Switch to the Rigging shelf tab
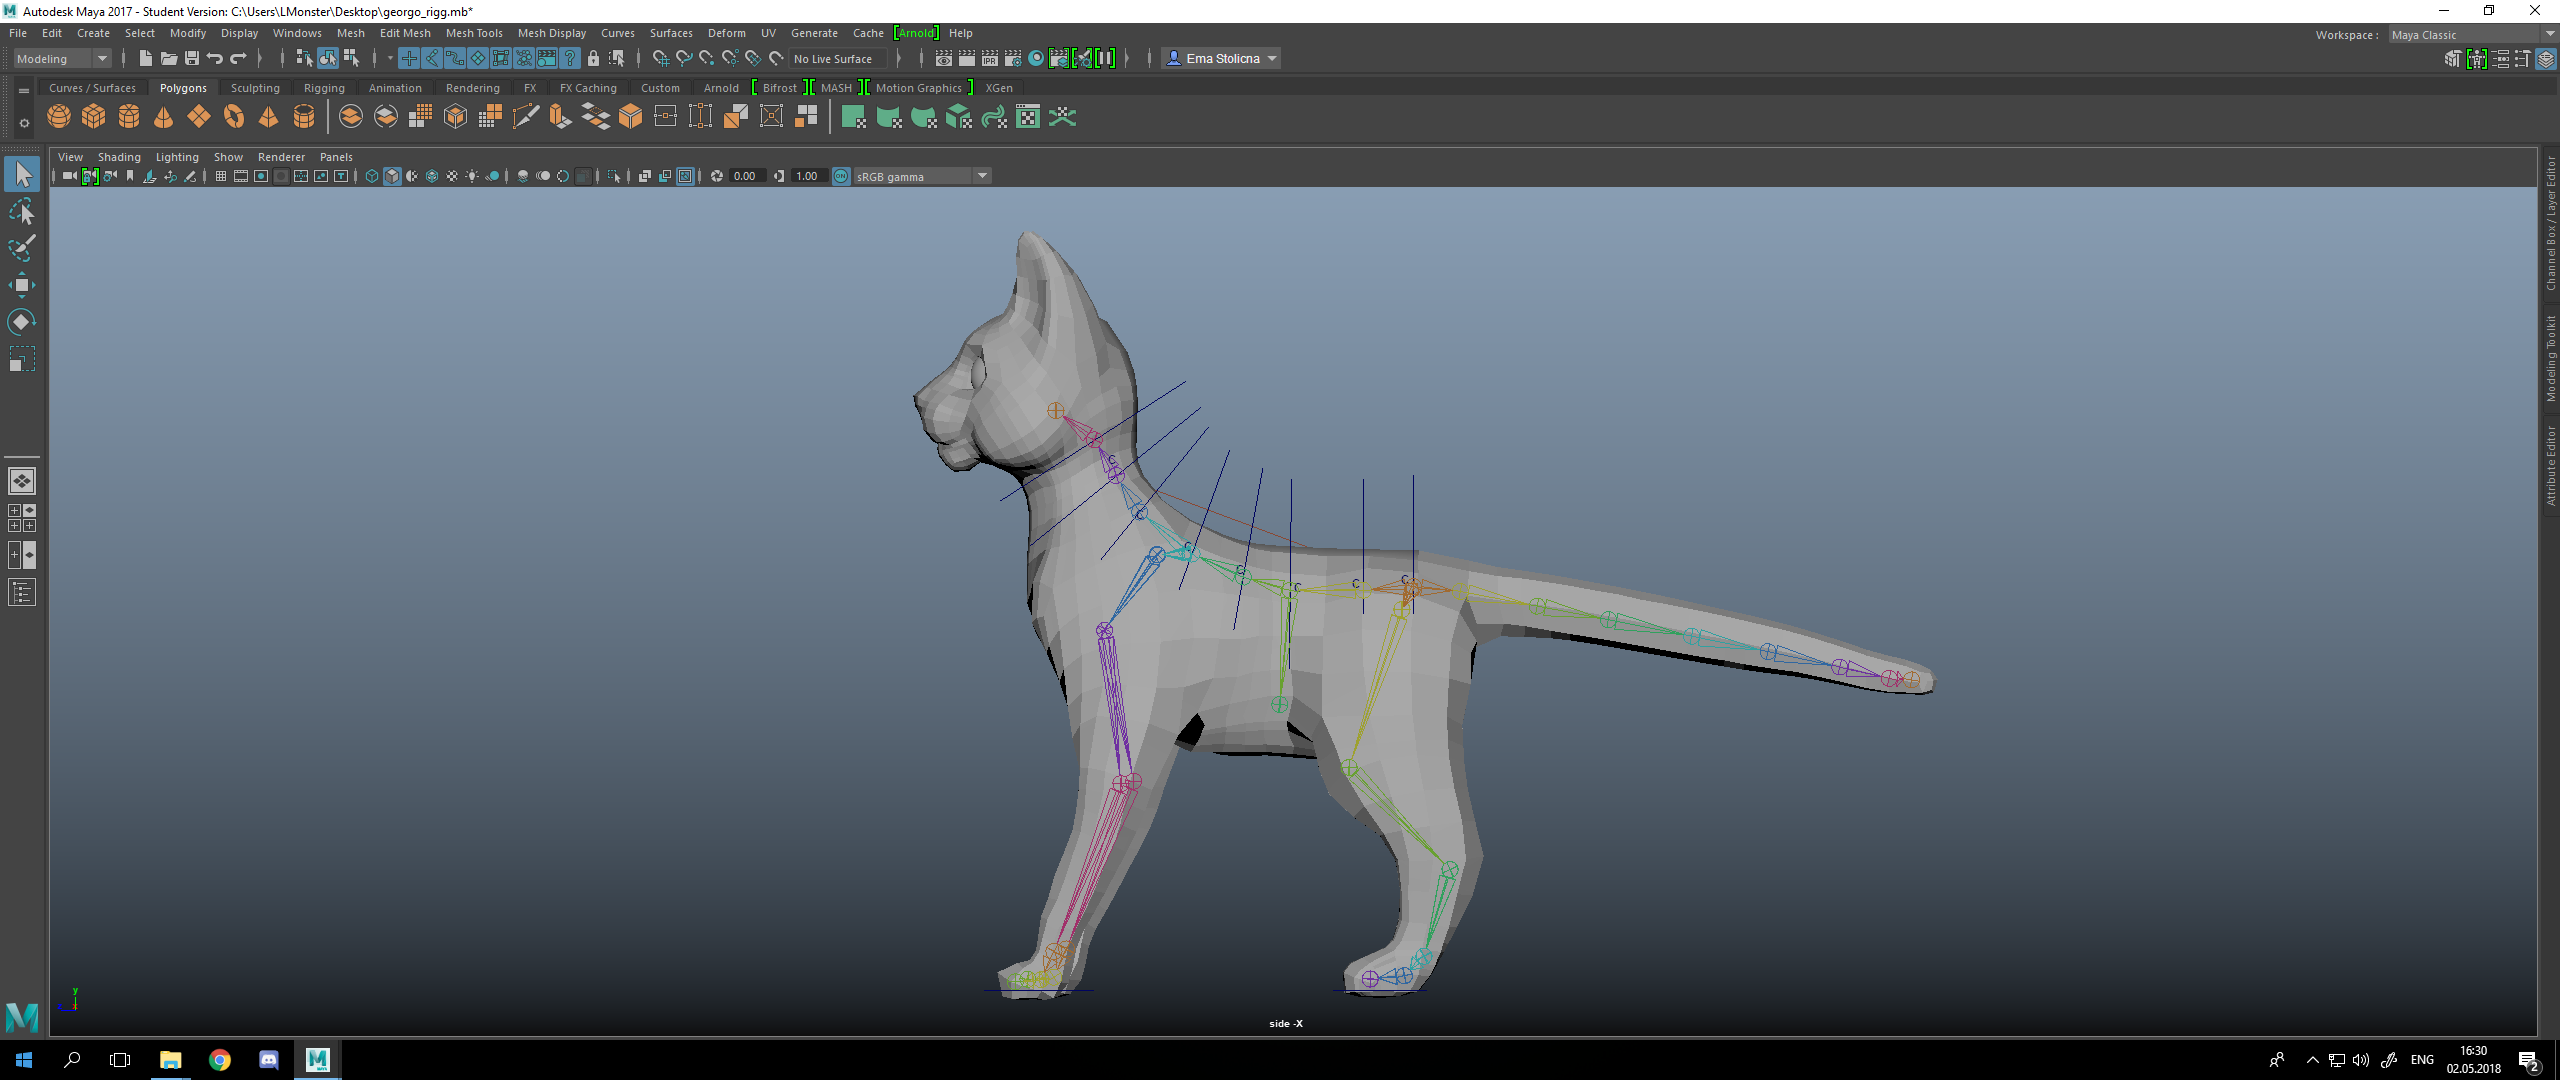The image size is (2560, 1080). pyautogui.click(x=324, y=88)
